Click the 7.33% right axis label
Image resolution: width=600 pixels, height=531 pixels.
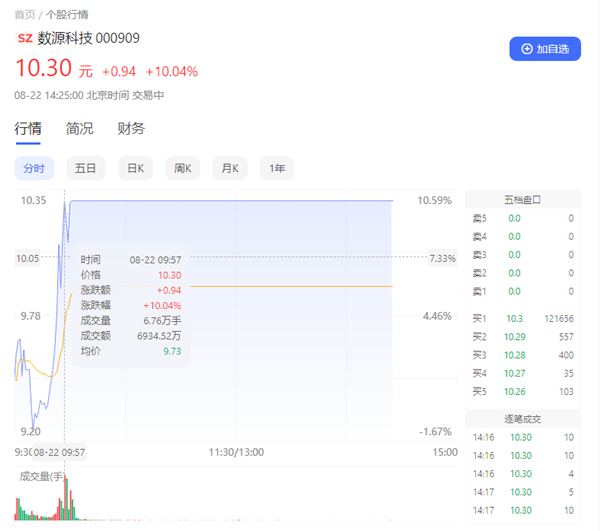tap(443, 258)
